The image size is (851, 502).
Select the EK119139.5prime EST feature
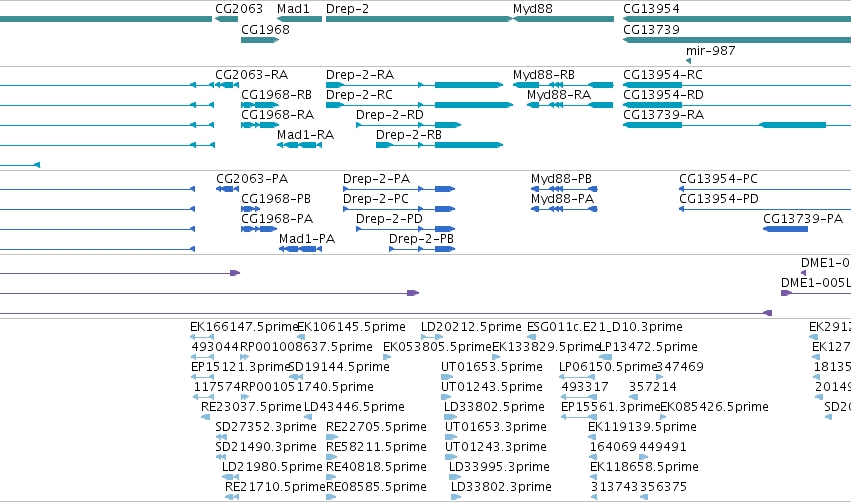pyautogui.click(x=593, y=437)
